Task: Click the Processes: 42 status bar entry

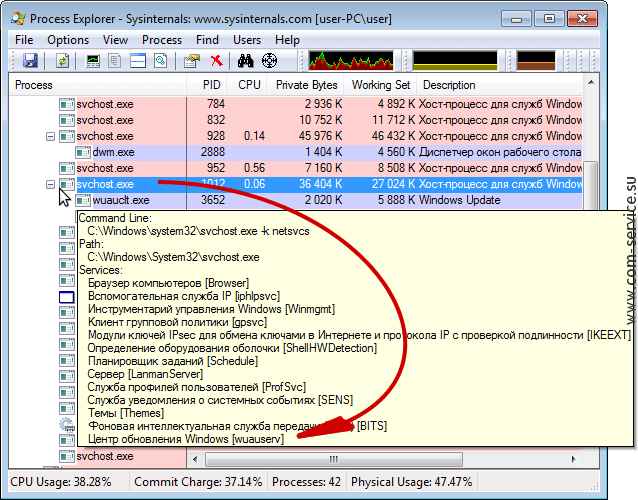Action: click(306, 482)
